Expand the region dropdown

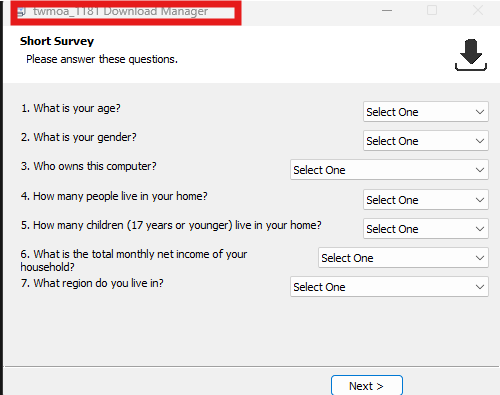click(389, 287)
